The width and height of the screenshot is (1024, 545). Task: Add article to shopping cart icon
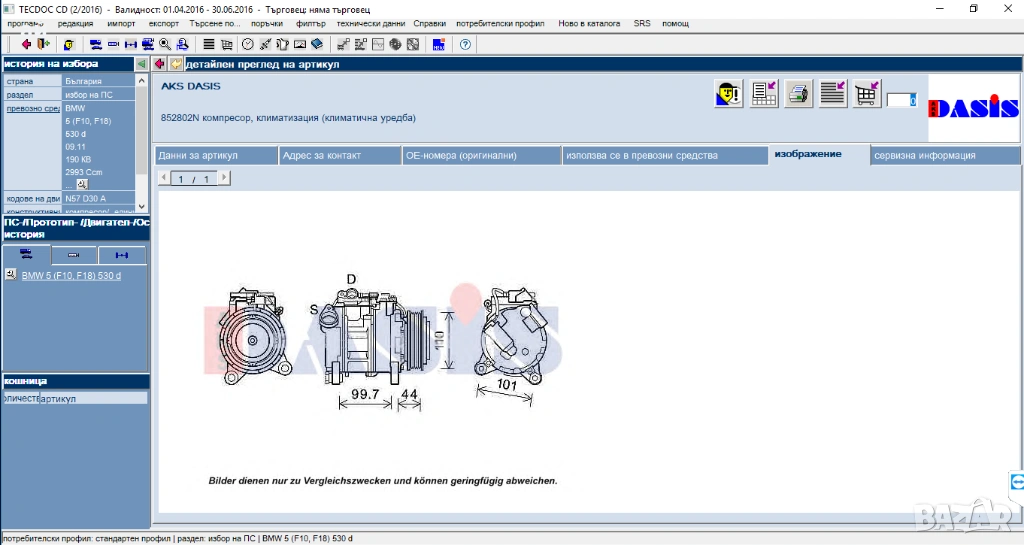[867, 93]
